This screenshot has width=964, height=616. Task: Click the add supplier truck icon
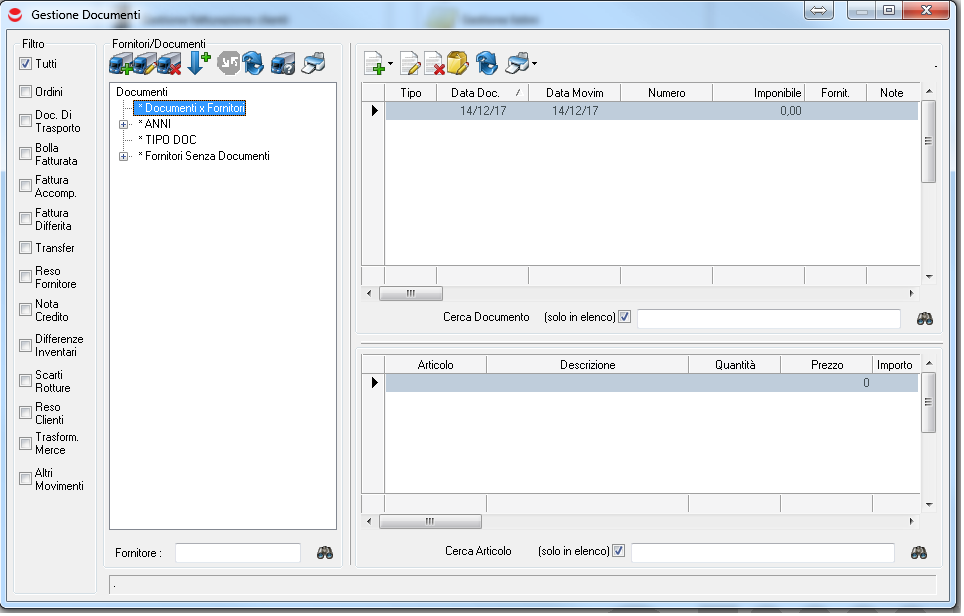120,65
